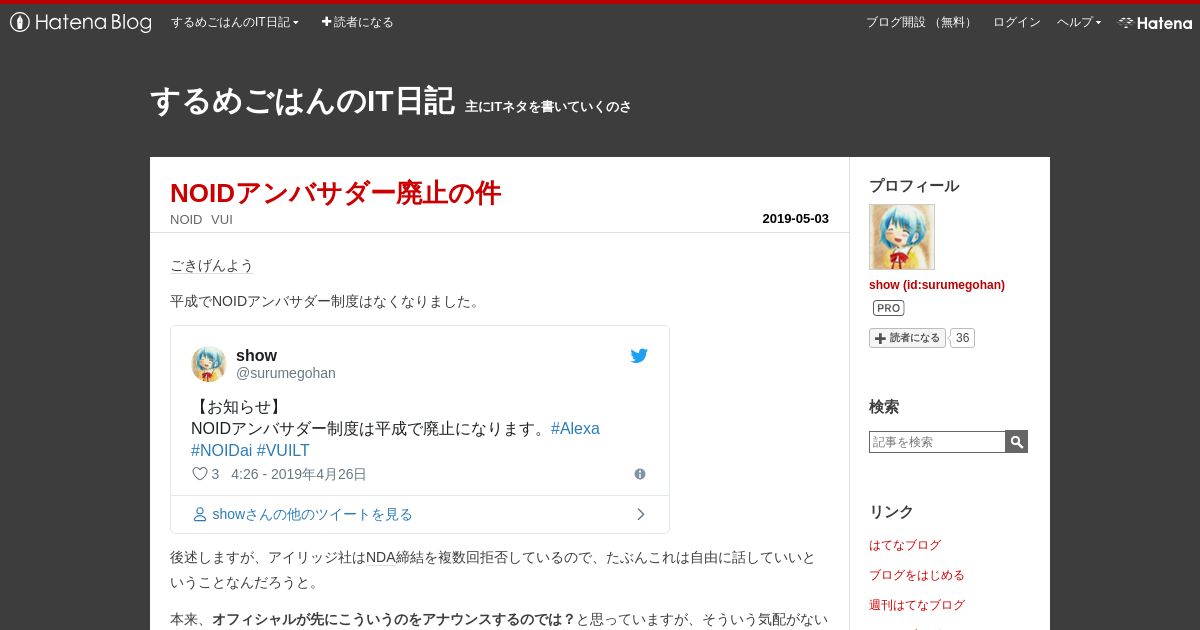The width and height of the screenshot is (1200, 630).
Task: Click the post date 2019-05-03
Action: point(795,218)
